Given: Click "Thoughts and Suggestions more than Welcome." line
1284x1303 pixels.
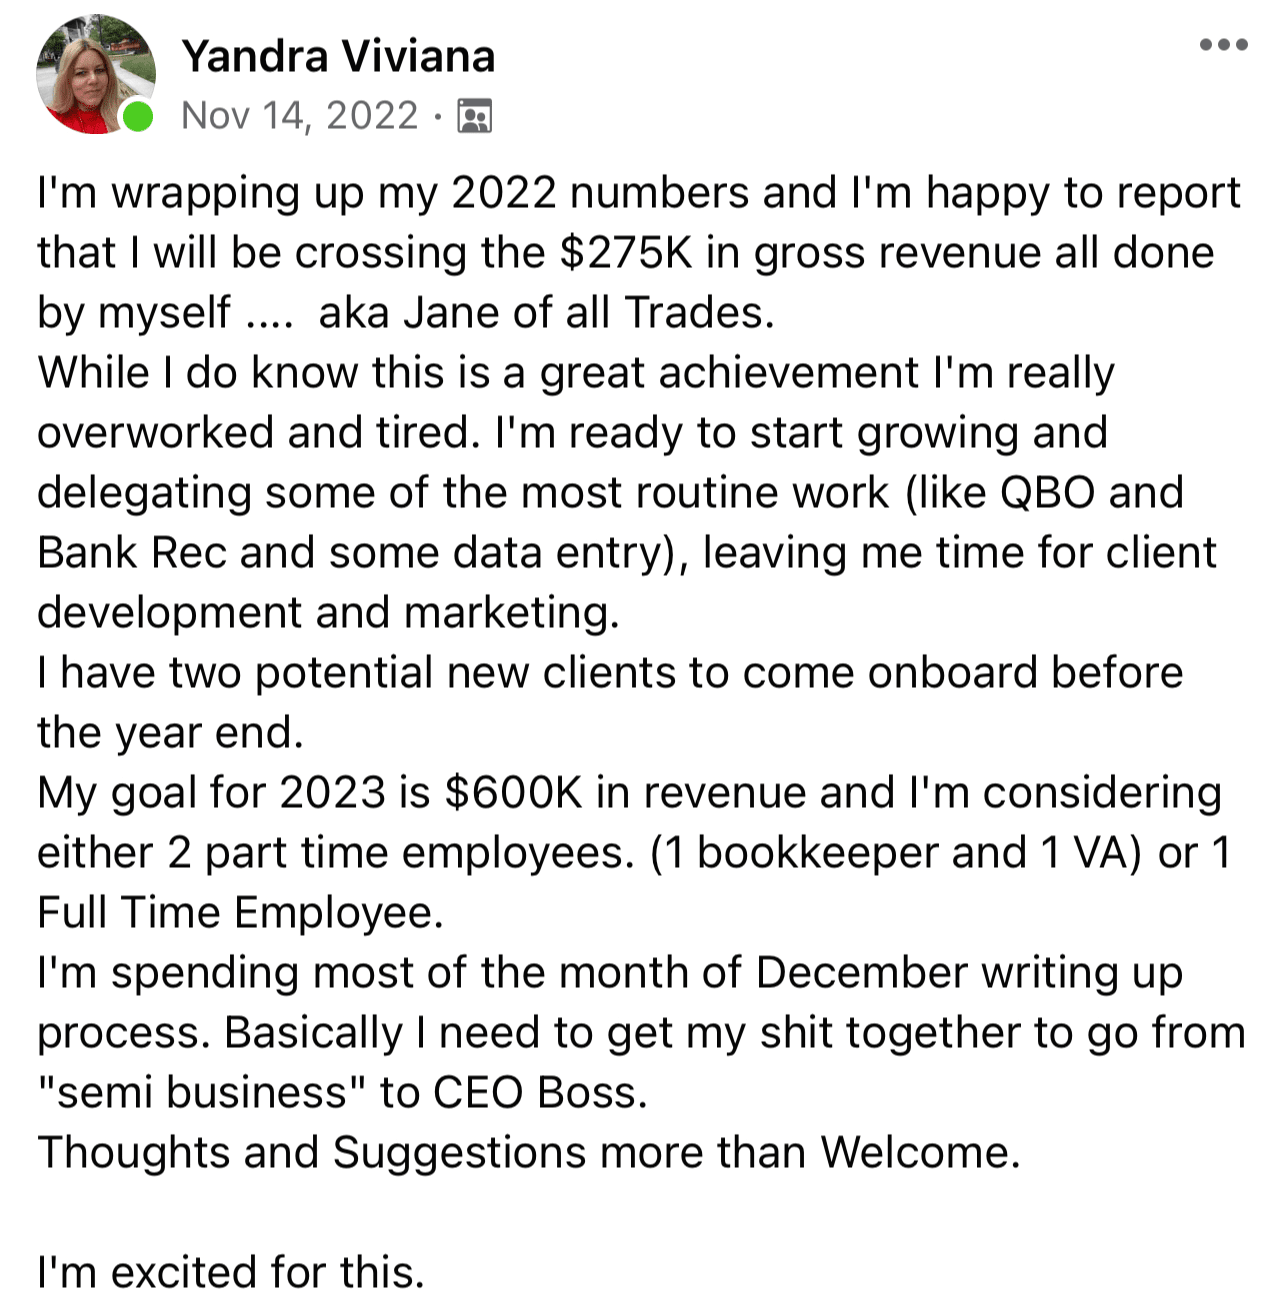Looking at the screenshot, I should (529, 1153).
